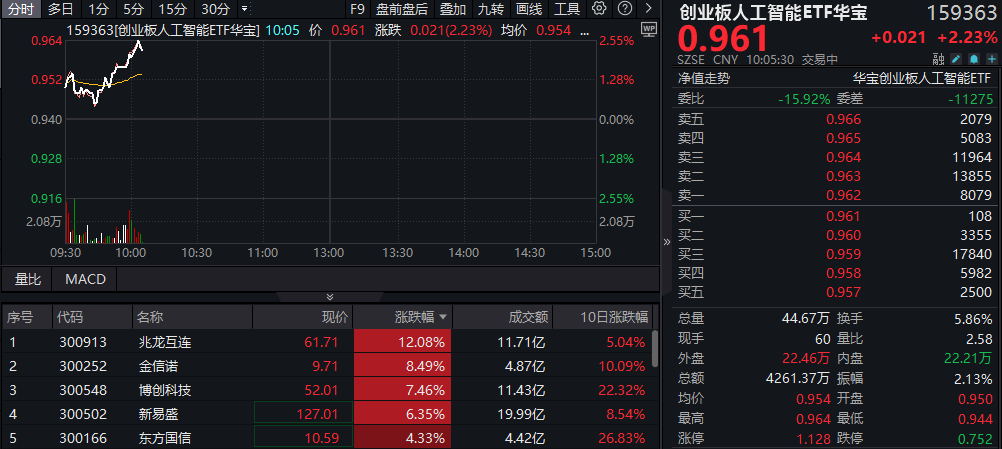
Task: Click the 涨停 limit-up price 1.128
Action: pyautogui.click(x=813, y=439)
